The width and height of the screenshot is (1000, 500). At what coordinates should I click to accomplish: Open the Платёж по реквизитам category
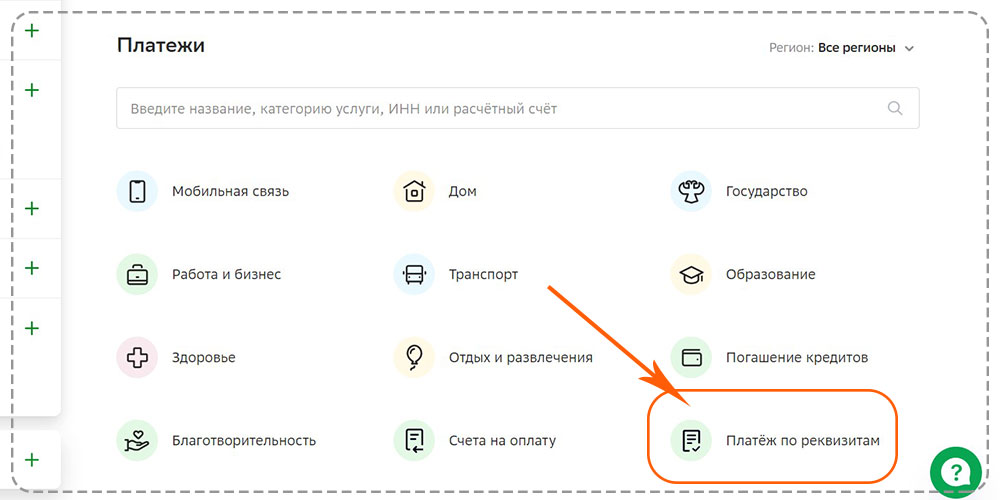tap(775, 440)
